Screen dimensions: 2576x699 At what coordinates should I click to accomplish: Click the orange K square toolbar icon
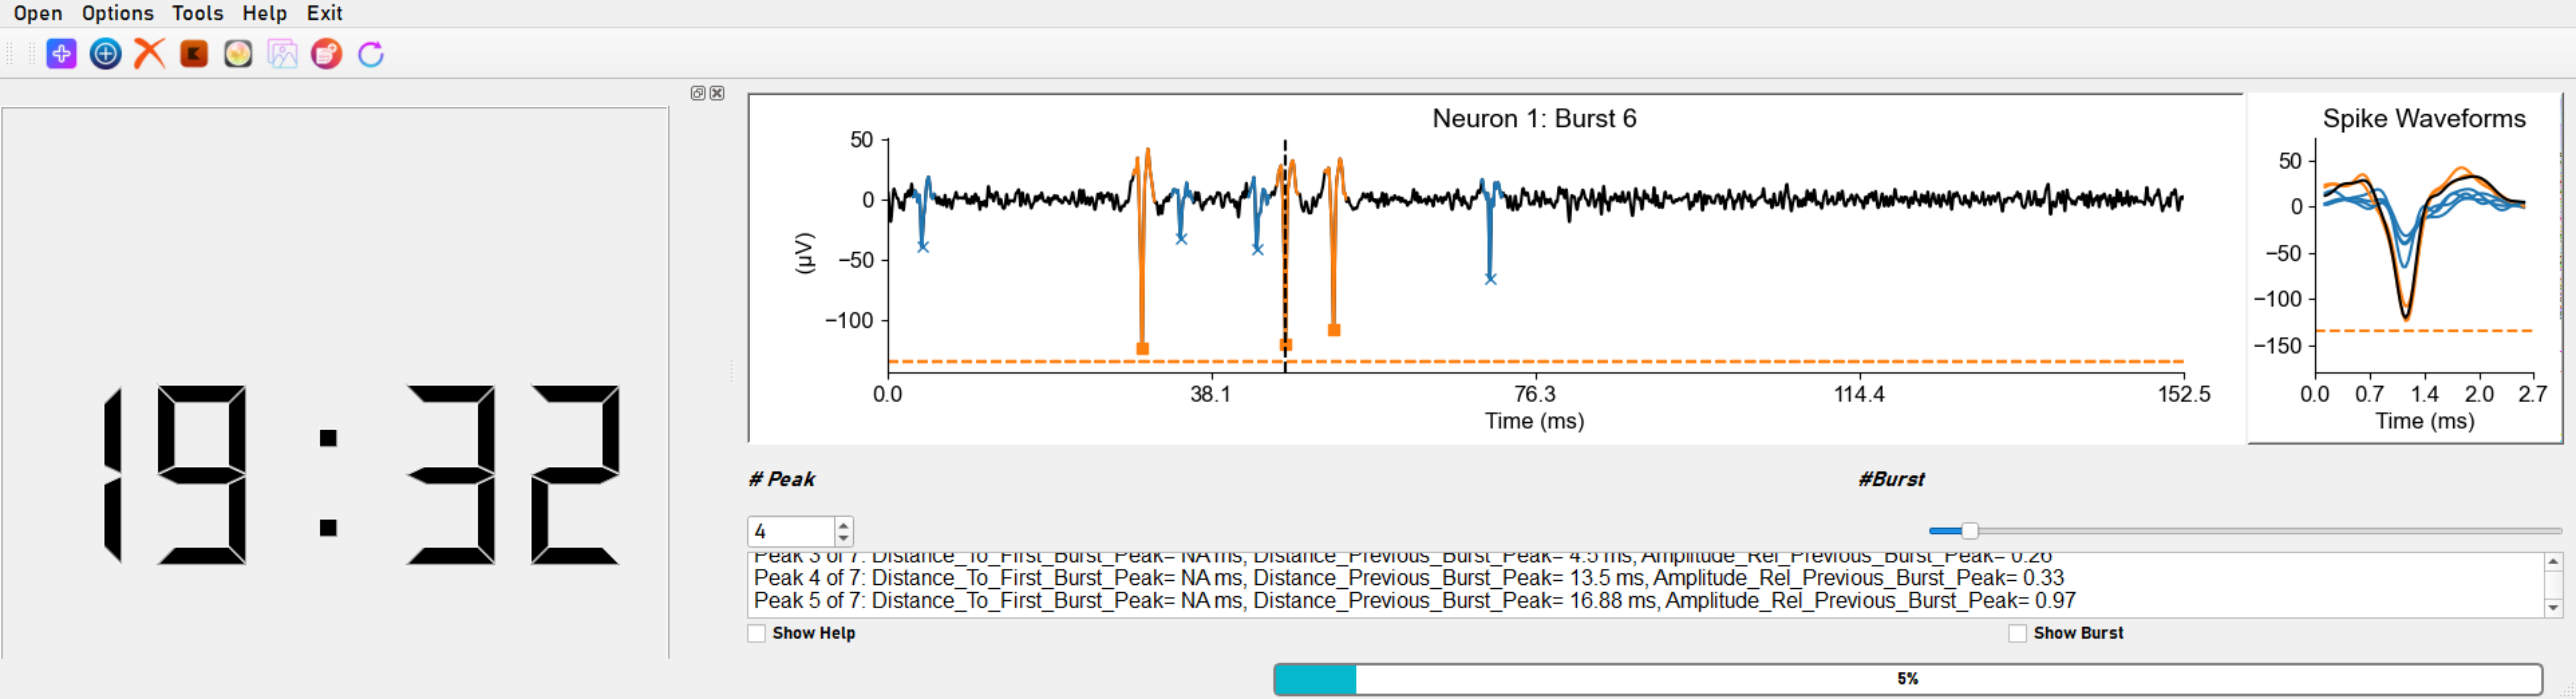[x=194, y=54]
